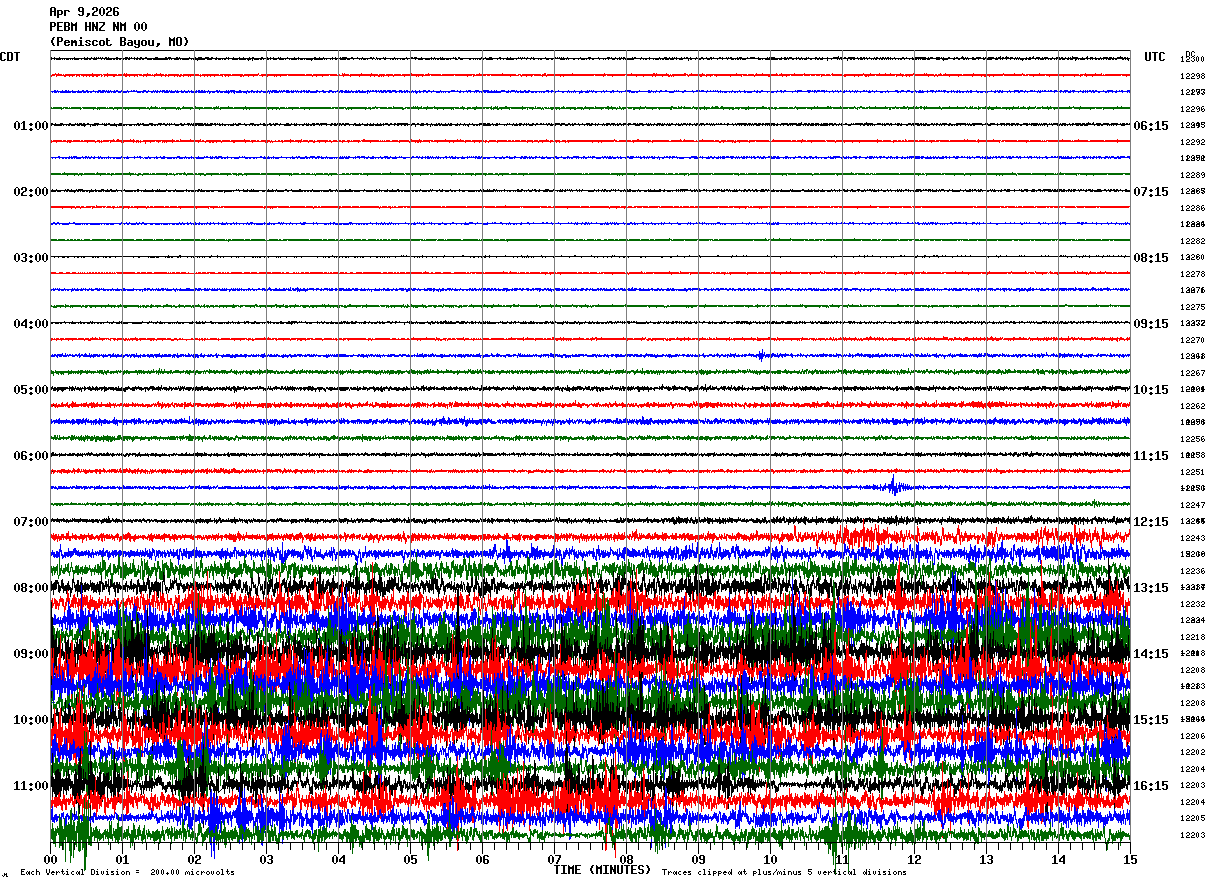Select the 12:15 UTC time label
The width and height of the screenshot is (1210, 886).
[1151, 522]
